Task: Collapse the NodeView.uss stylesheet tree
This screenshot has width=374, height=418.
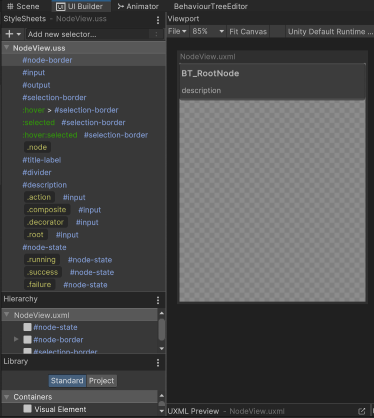Action: (x=6, y=48)
